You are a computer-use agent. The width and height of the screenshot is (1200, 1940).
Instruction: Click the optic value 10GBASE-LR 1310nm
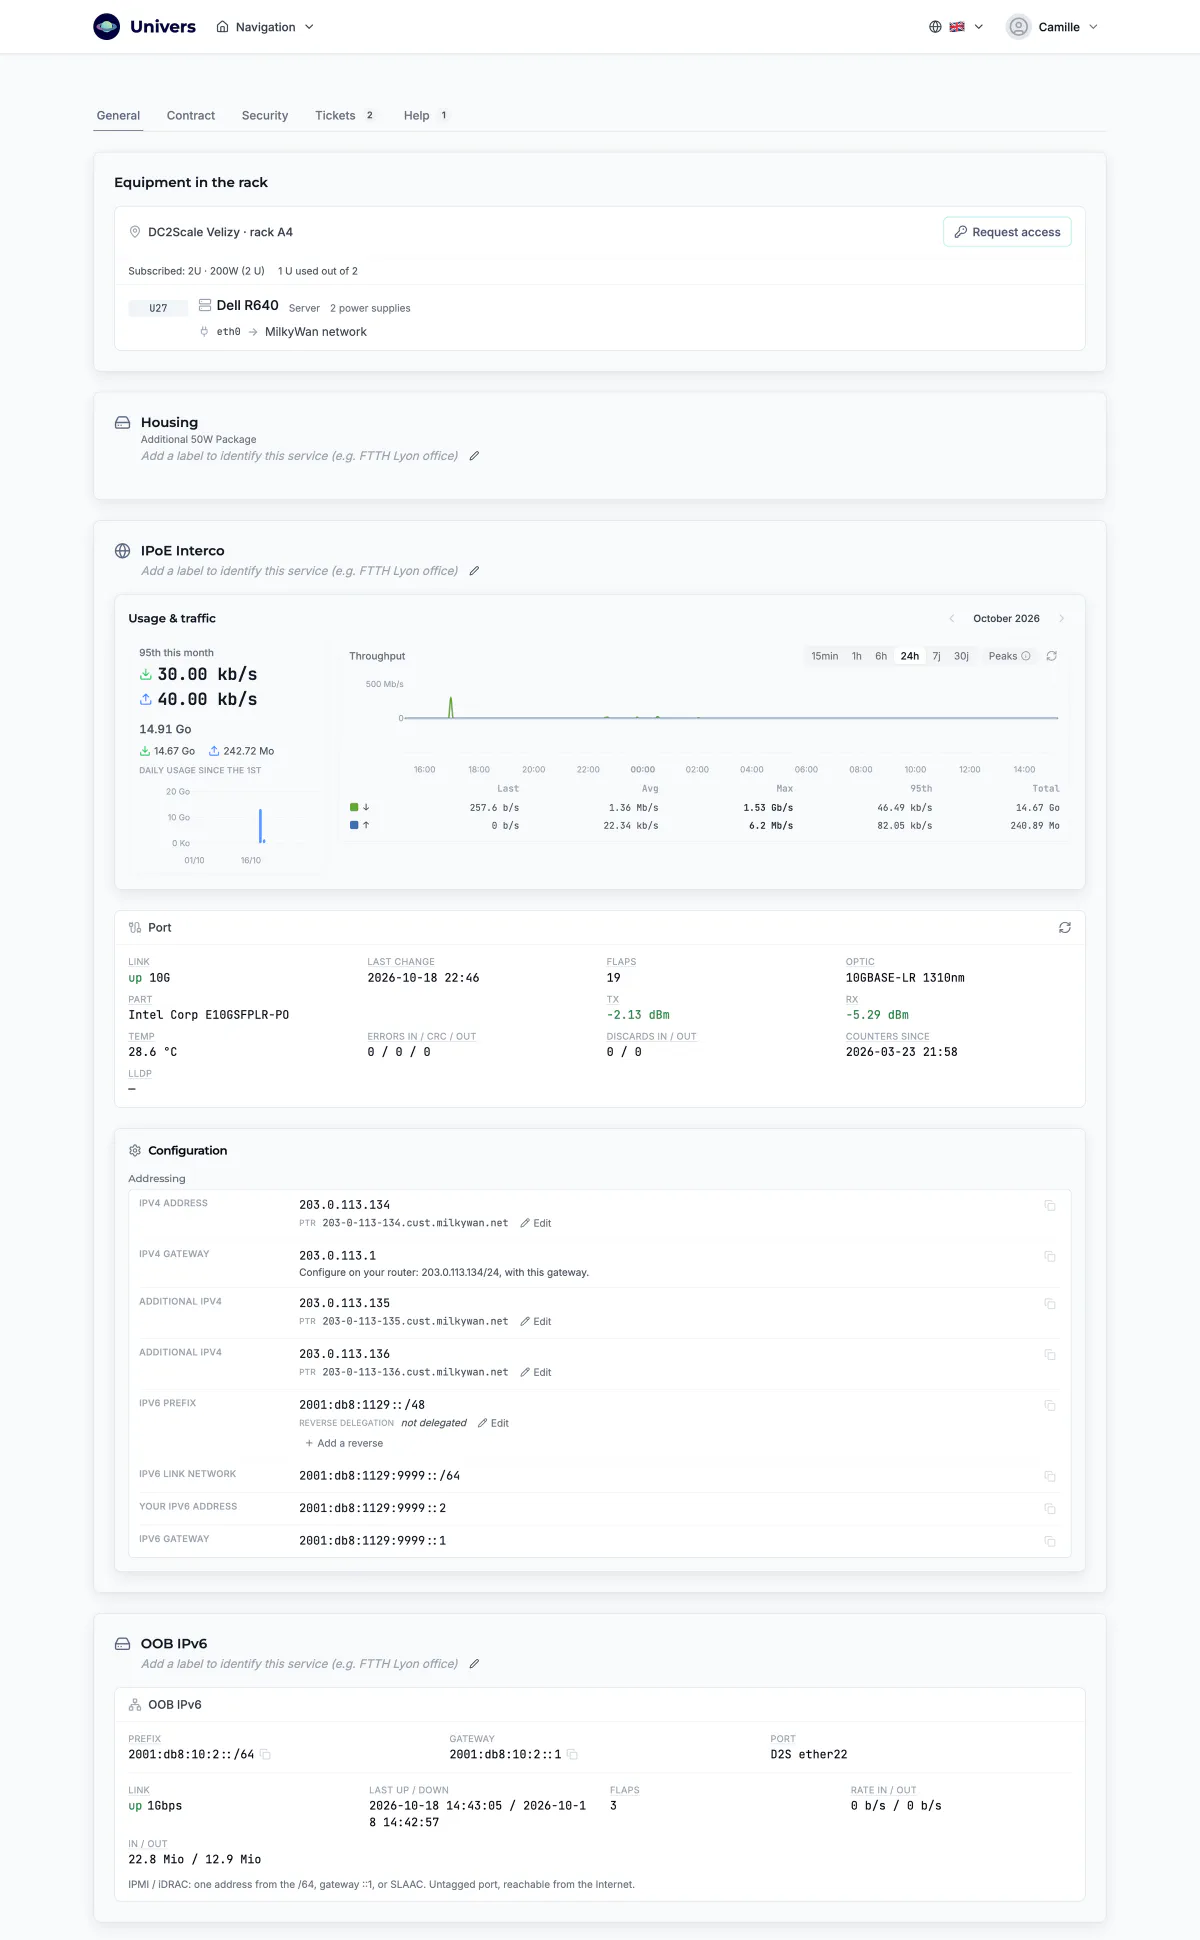(x=905, y=978)
